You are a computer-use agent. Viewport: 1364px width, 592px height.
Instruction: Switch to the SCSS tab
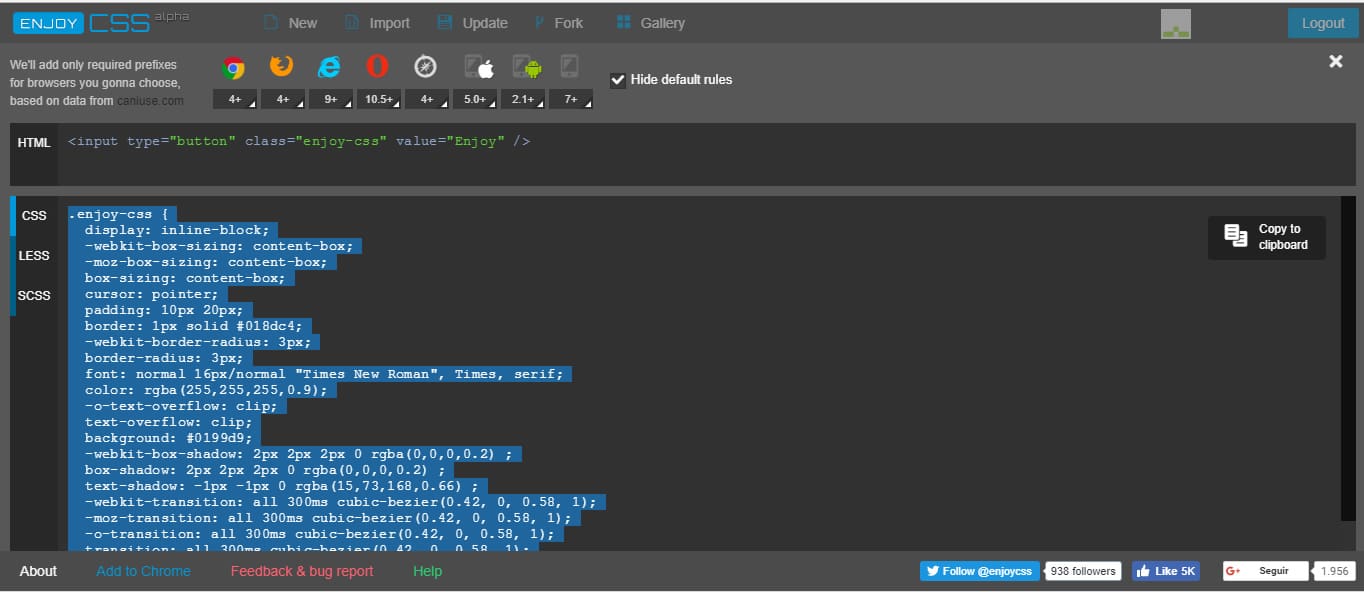[33, 295]
